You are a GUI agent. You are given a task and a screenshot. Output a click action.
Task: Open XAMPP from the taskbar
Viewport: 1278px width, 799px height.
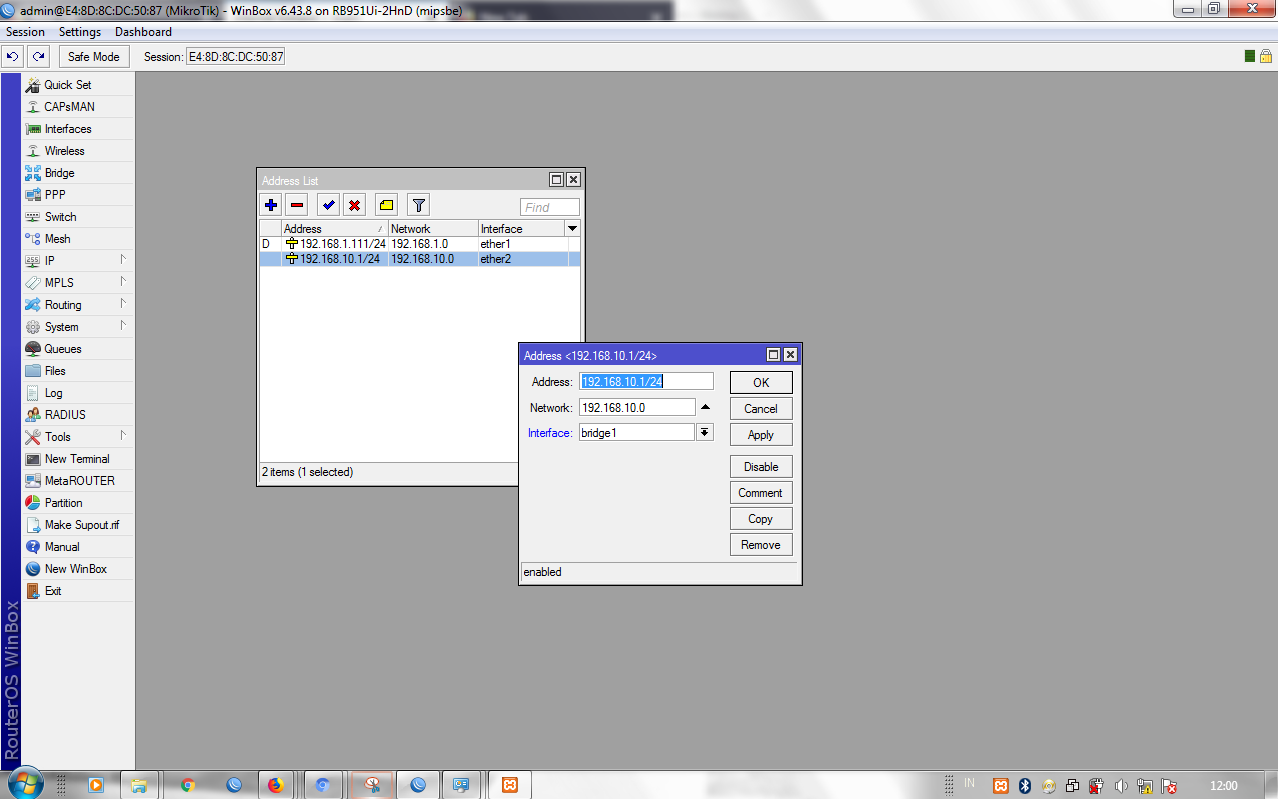pos(509,785)
